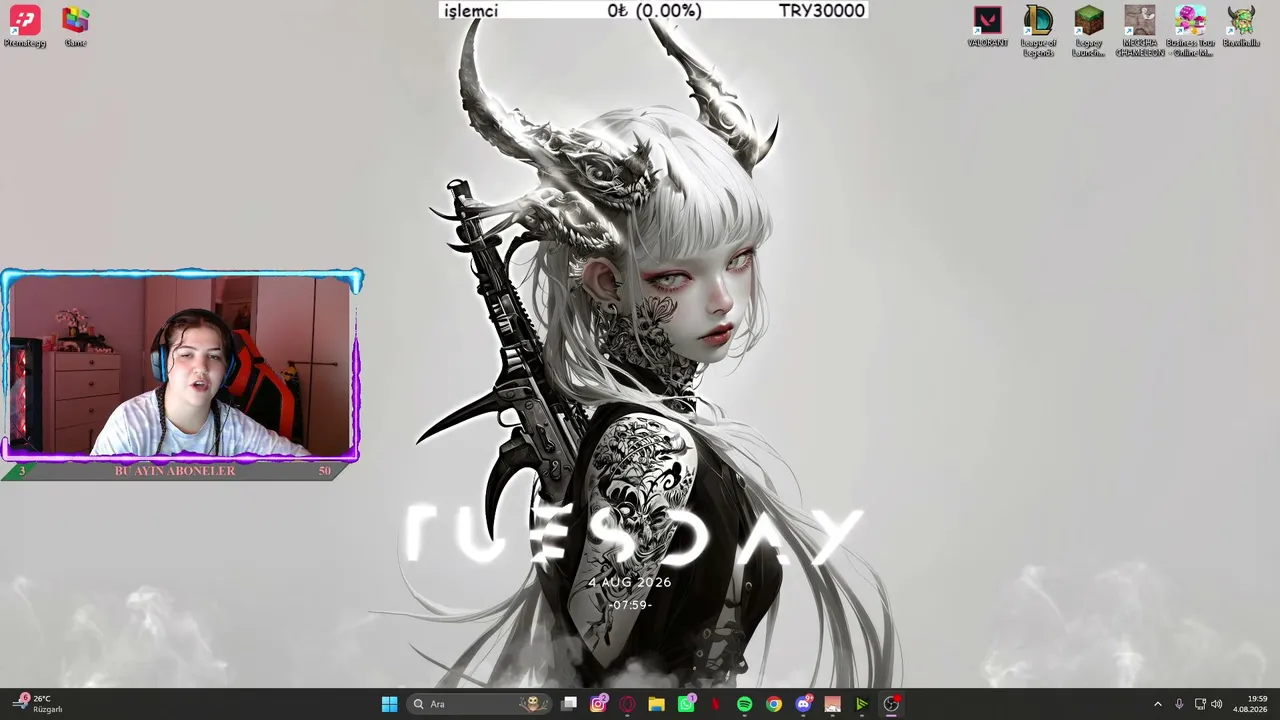Click the volume speaker tray icon
Viewport: 1280px width, 720px height.
tap(1217, 704)
